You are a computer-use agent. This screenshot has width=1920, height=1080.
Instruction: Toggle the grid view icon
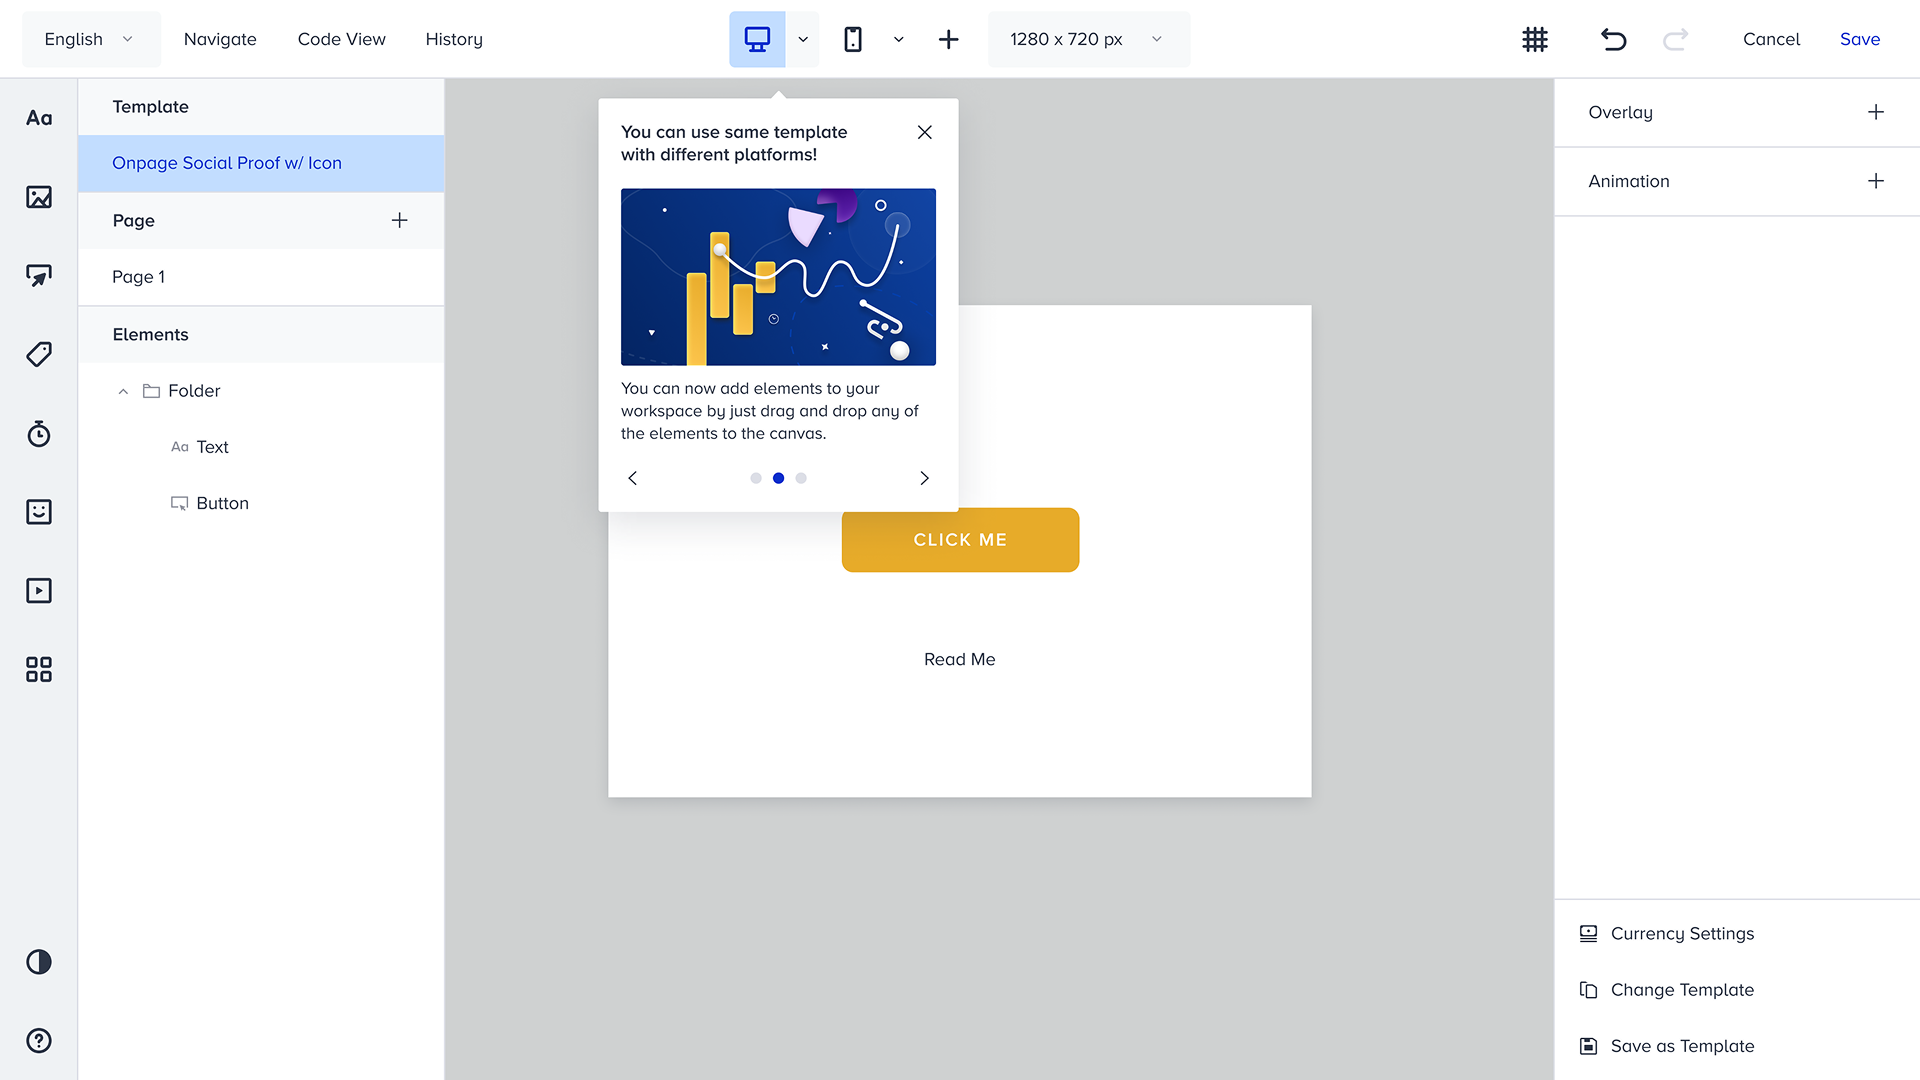pos(1535,39)
